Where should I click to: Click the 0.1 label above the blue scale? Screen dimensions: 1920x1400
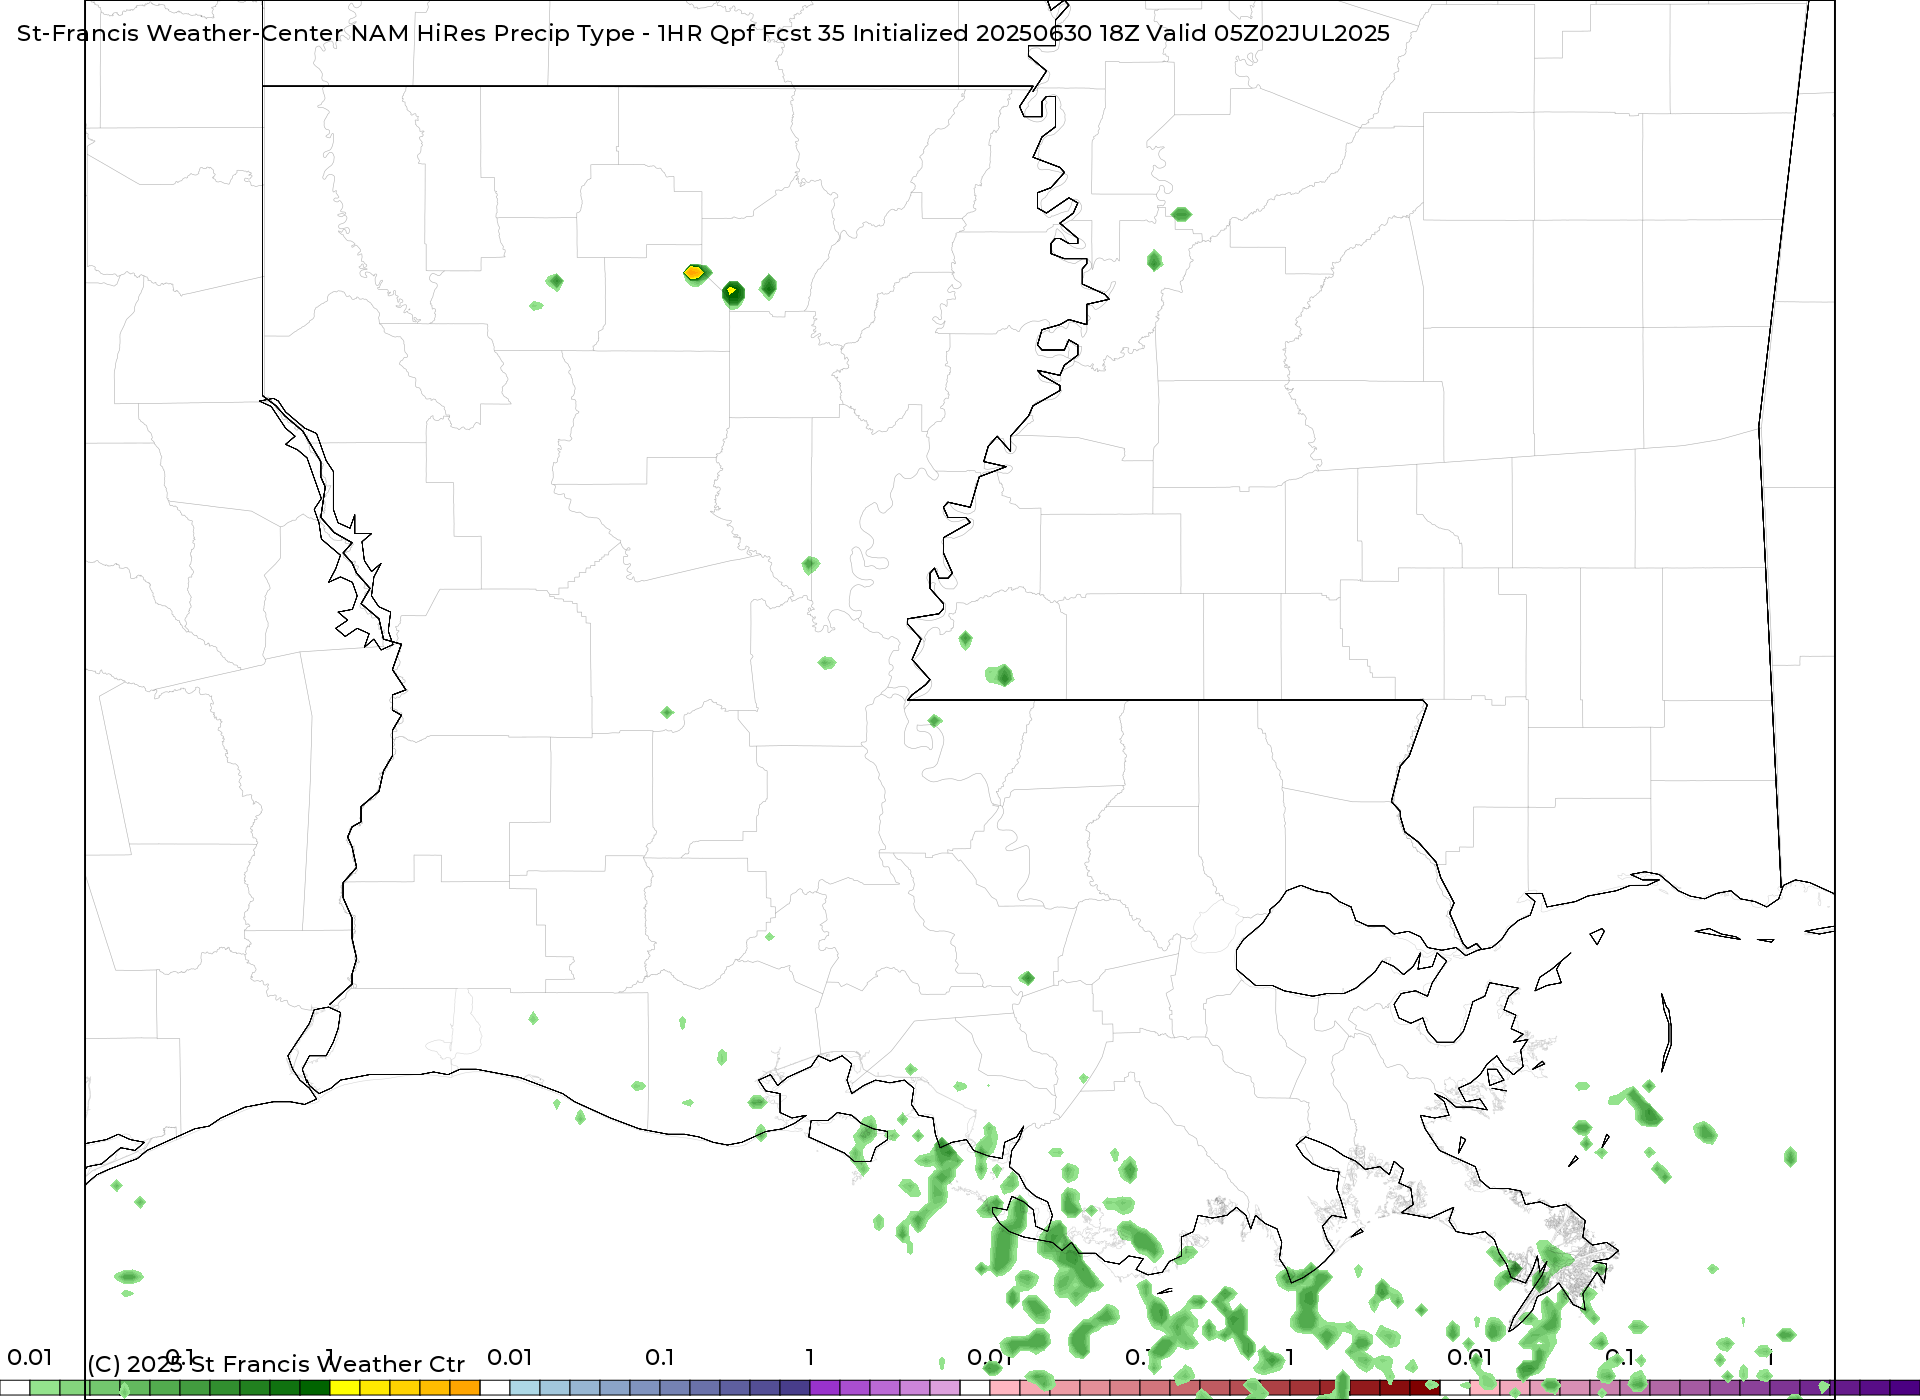pyautogui.click(x=660, y=1357)
